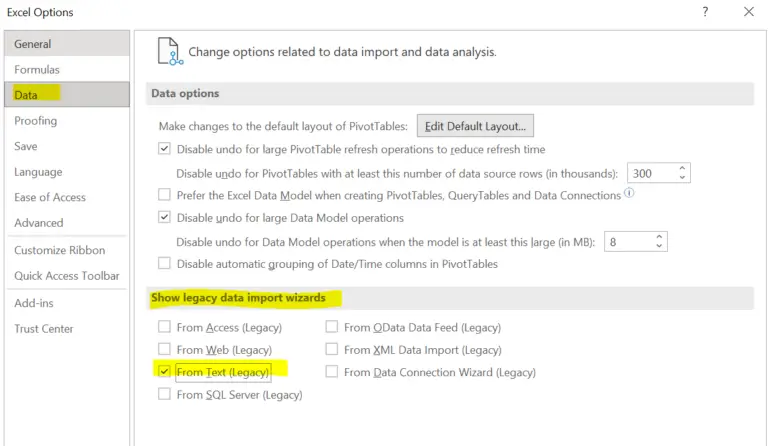The height and width of the screenshot is (446, 768).
Task: Enable Prefer the Excel Data Model checkbox
Action: (x=164, y=194)
